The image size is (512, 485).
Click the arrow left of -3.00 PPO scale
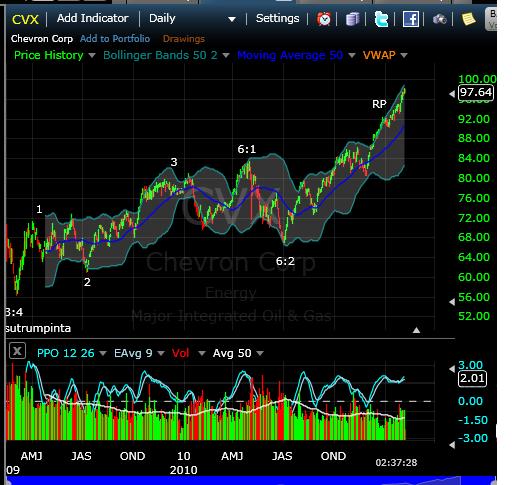(x=452, y=445)
